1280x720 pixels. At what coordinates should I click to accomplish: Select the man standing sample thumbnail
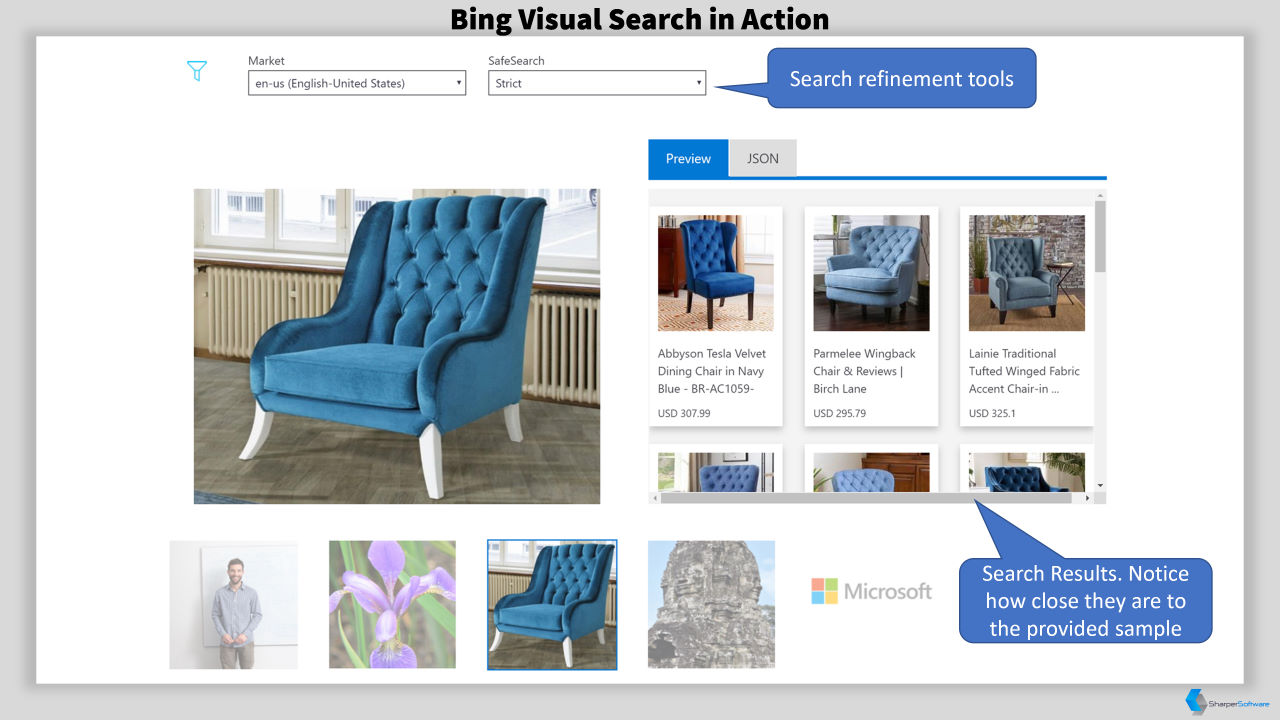[233, 605]
